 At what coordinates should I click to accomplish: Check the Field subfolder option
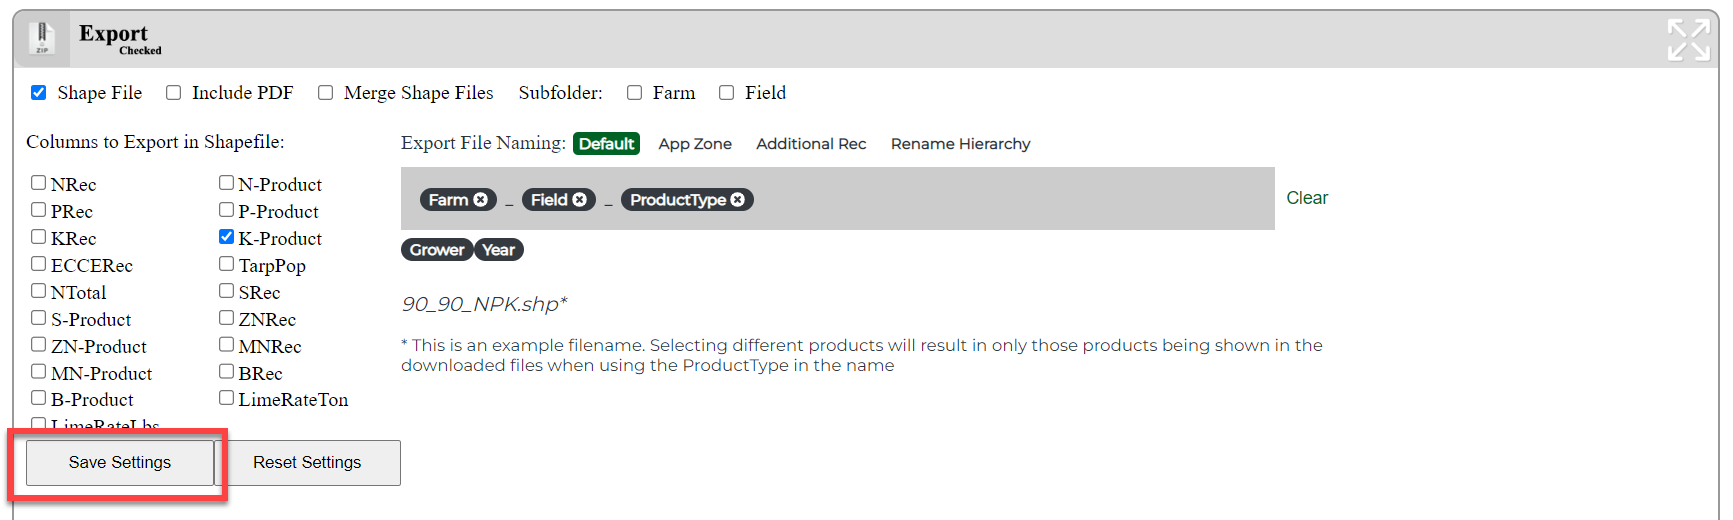click(x=727, y=93)
